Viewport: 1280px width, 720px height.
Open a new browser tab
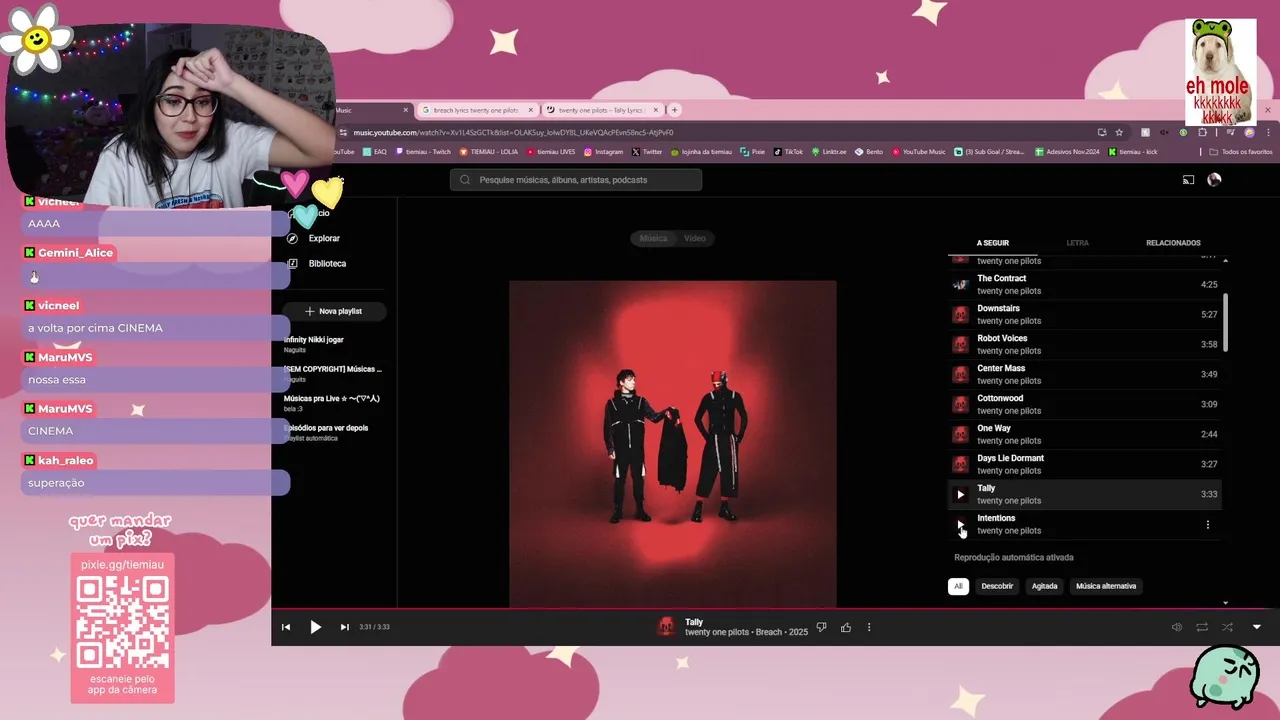[675, 110]
